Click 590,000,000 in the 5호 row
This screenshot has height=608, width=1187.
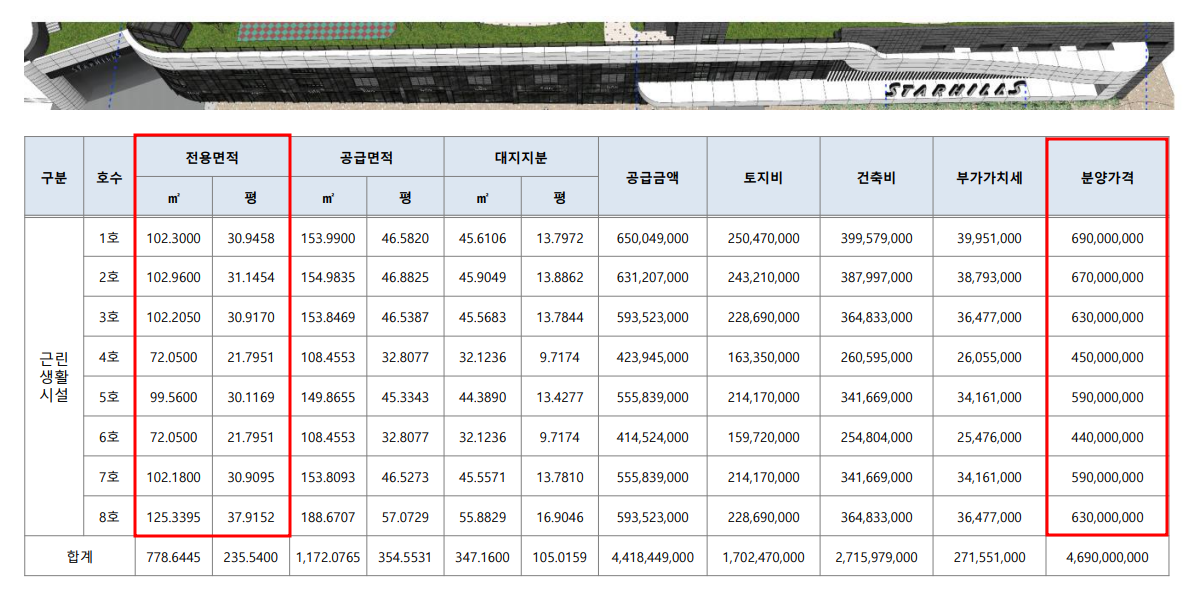click(x=1107, y=398)
